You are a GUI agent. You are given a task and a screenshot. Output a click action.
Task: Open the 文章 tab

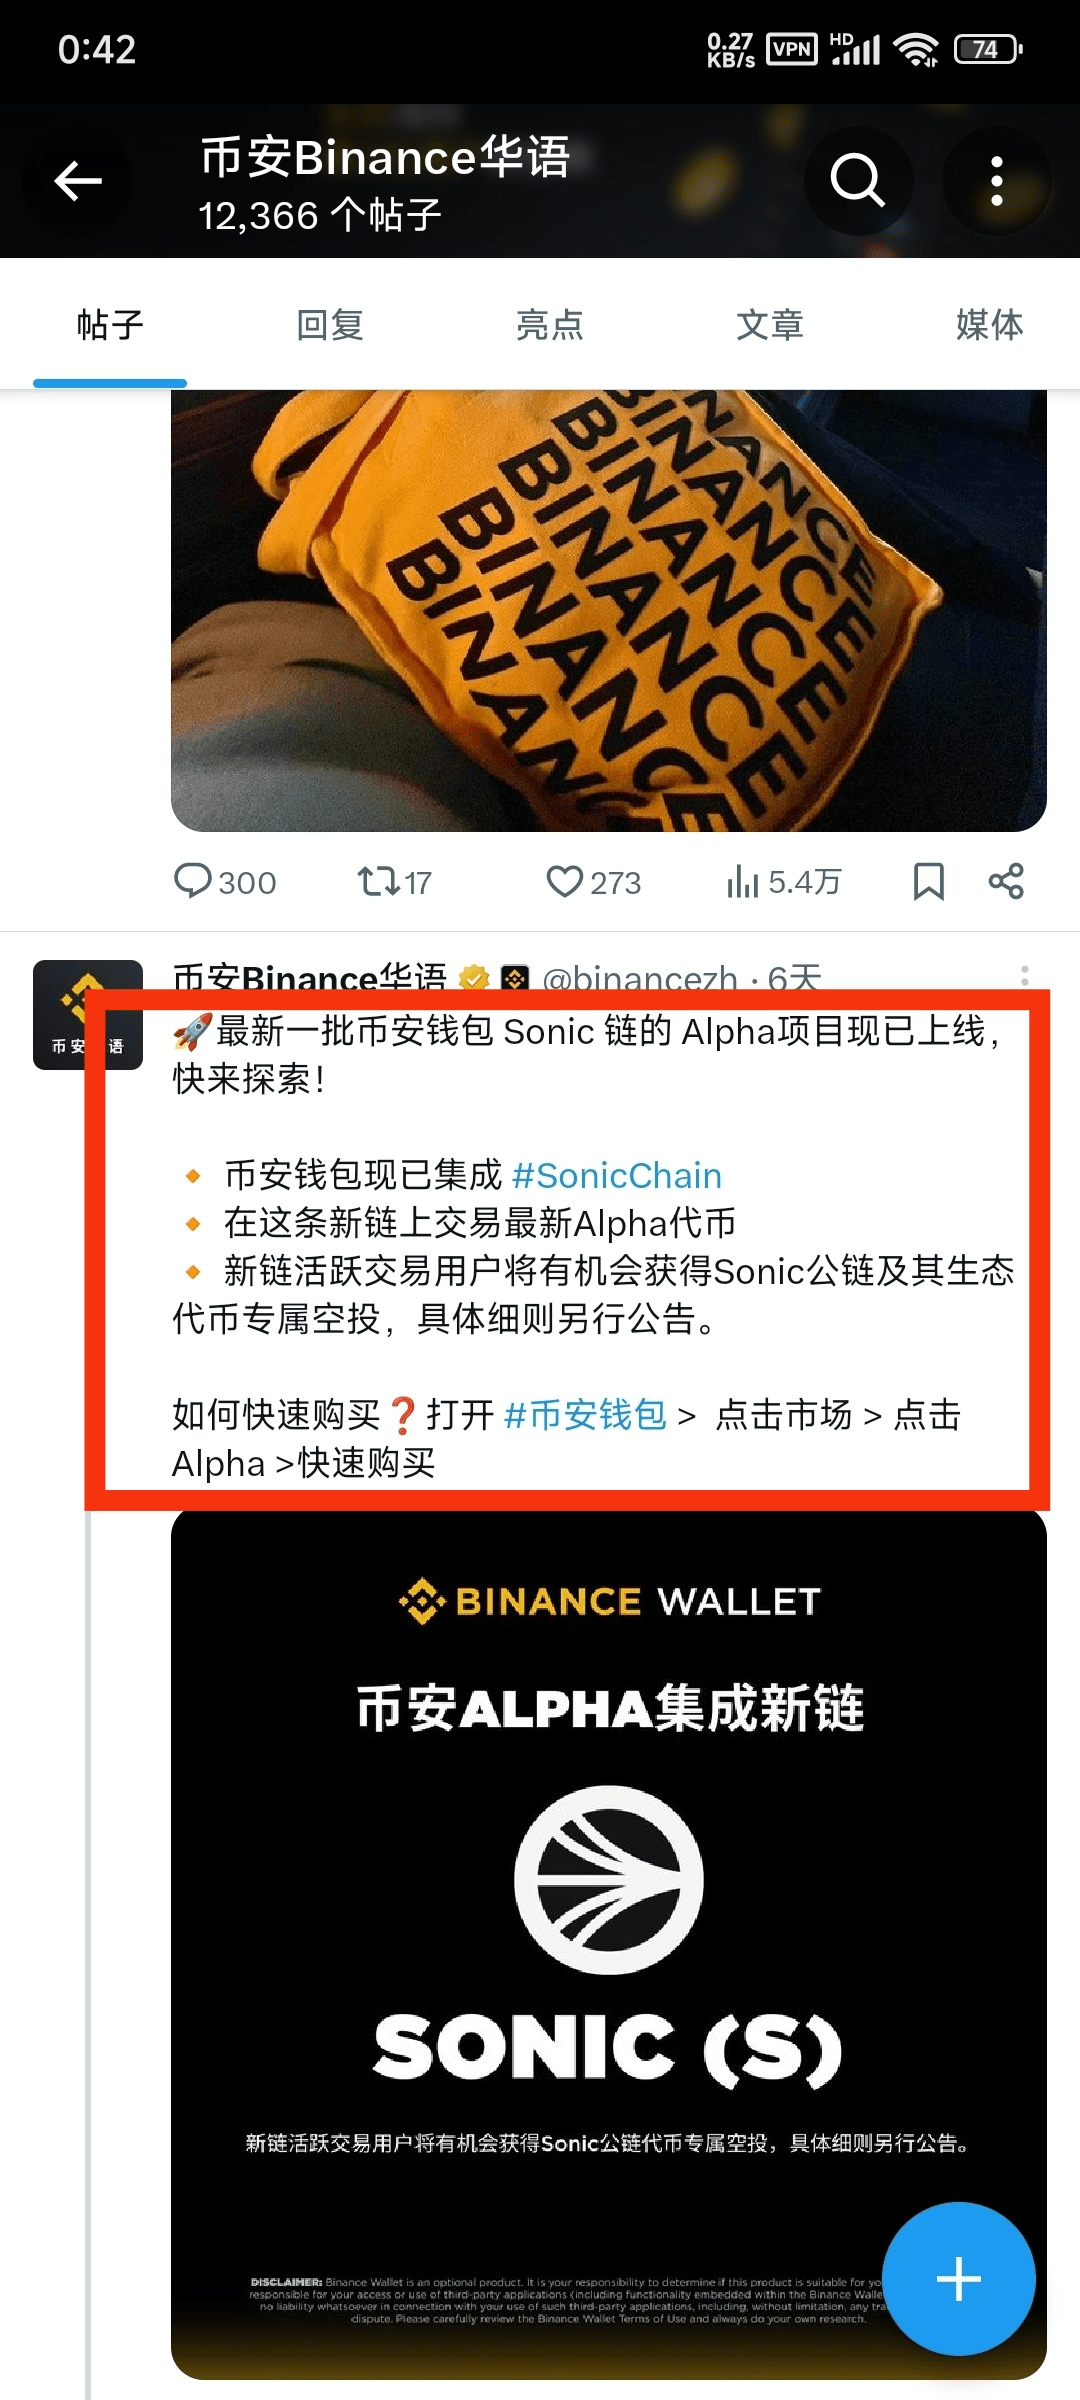point(770,325)
